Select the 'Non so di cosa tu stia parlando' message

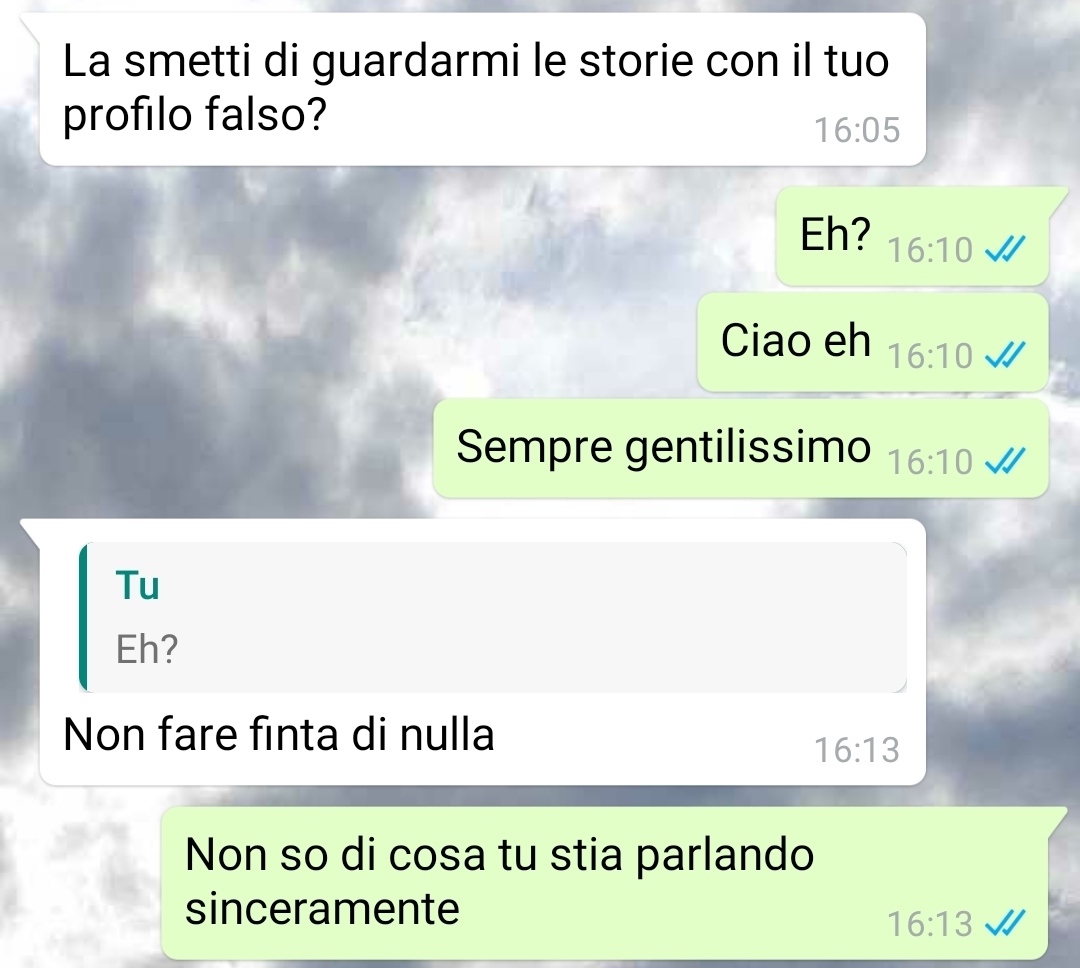click(605, 883)
